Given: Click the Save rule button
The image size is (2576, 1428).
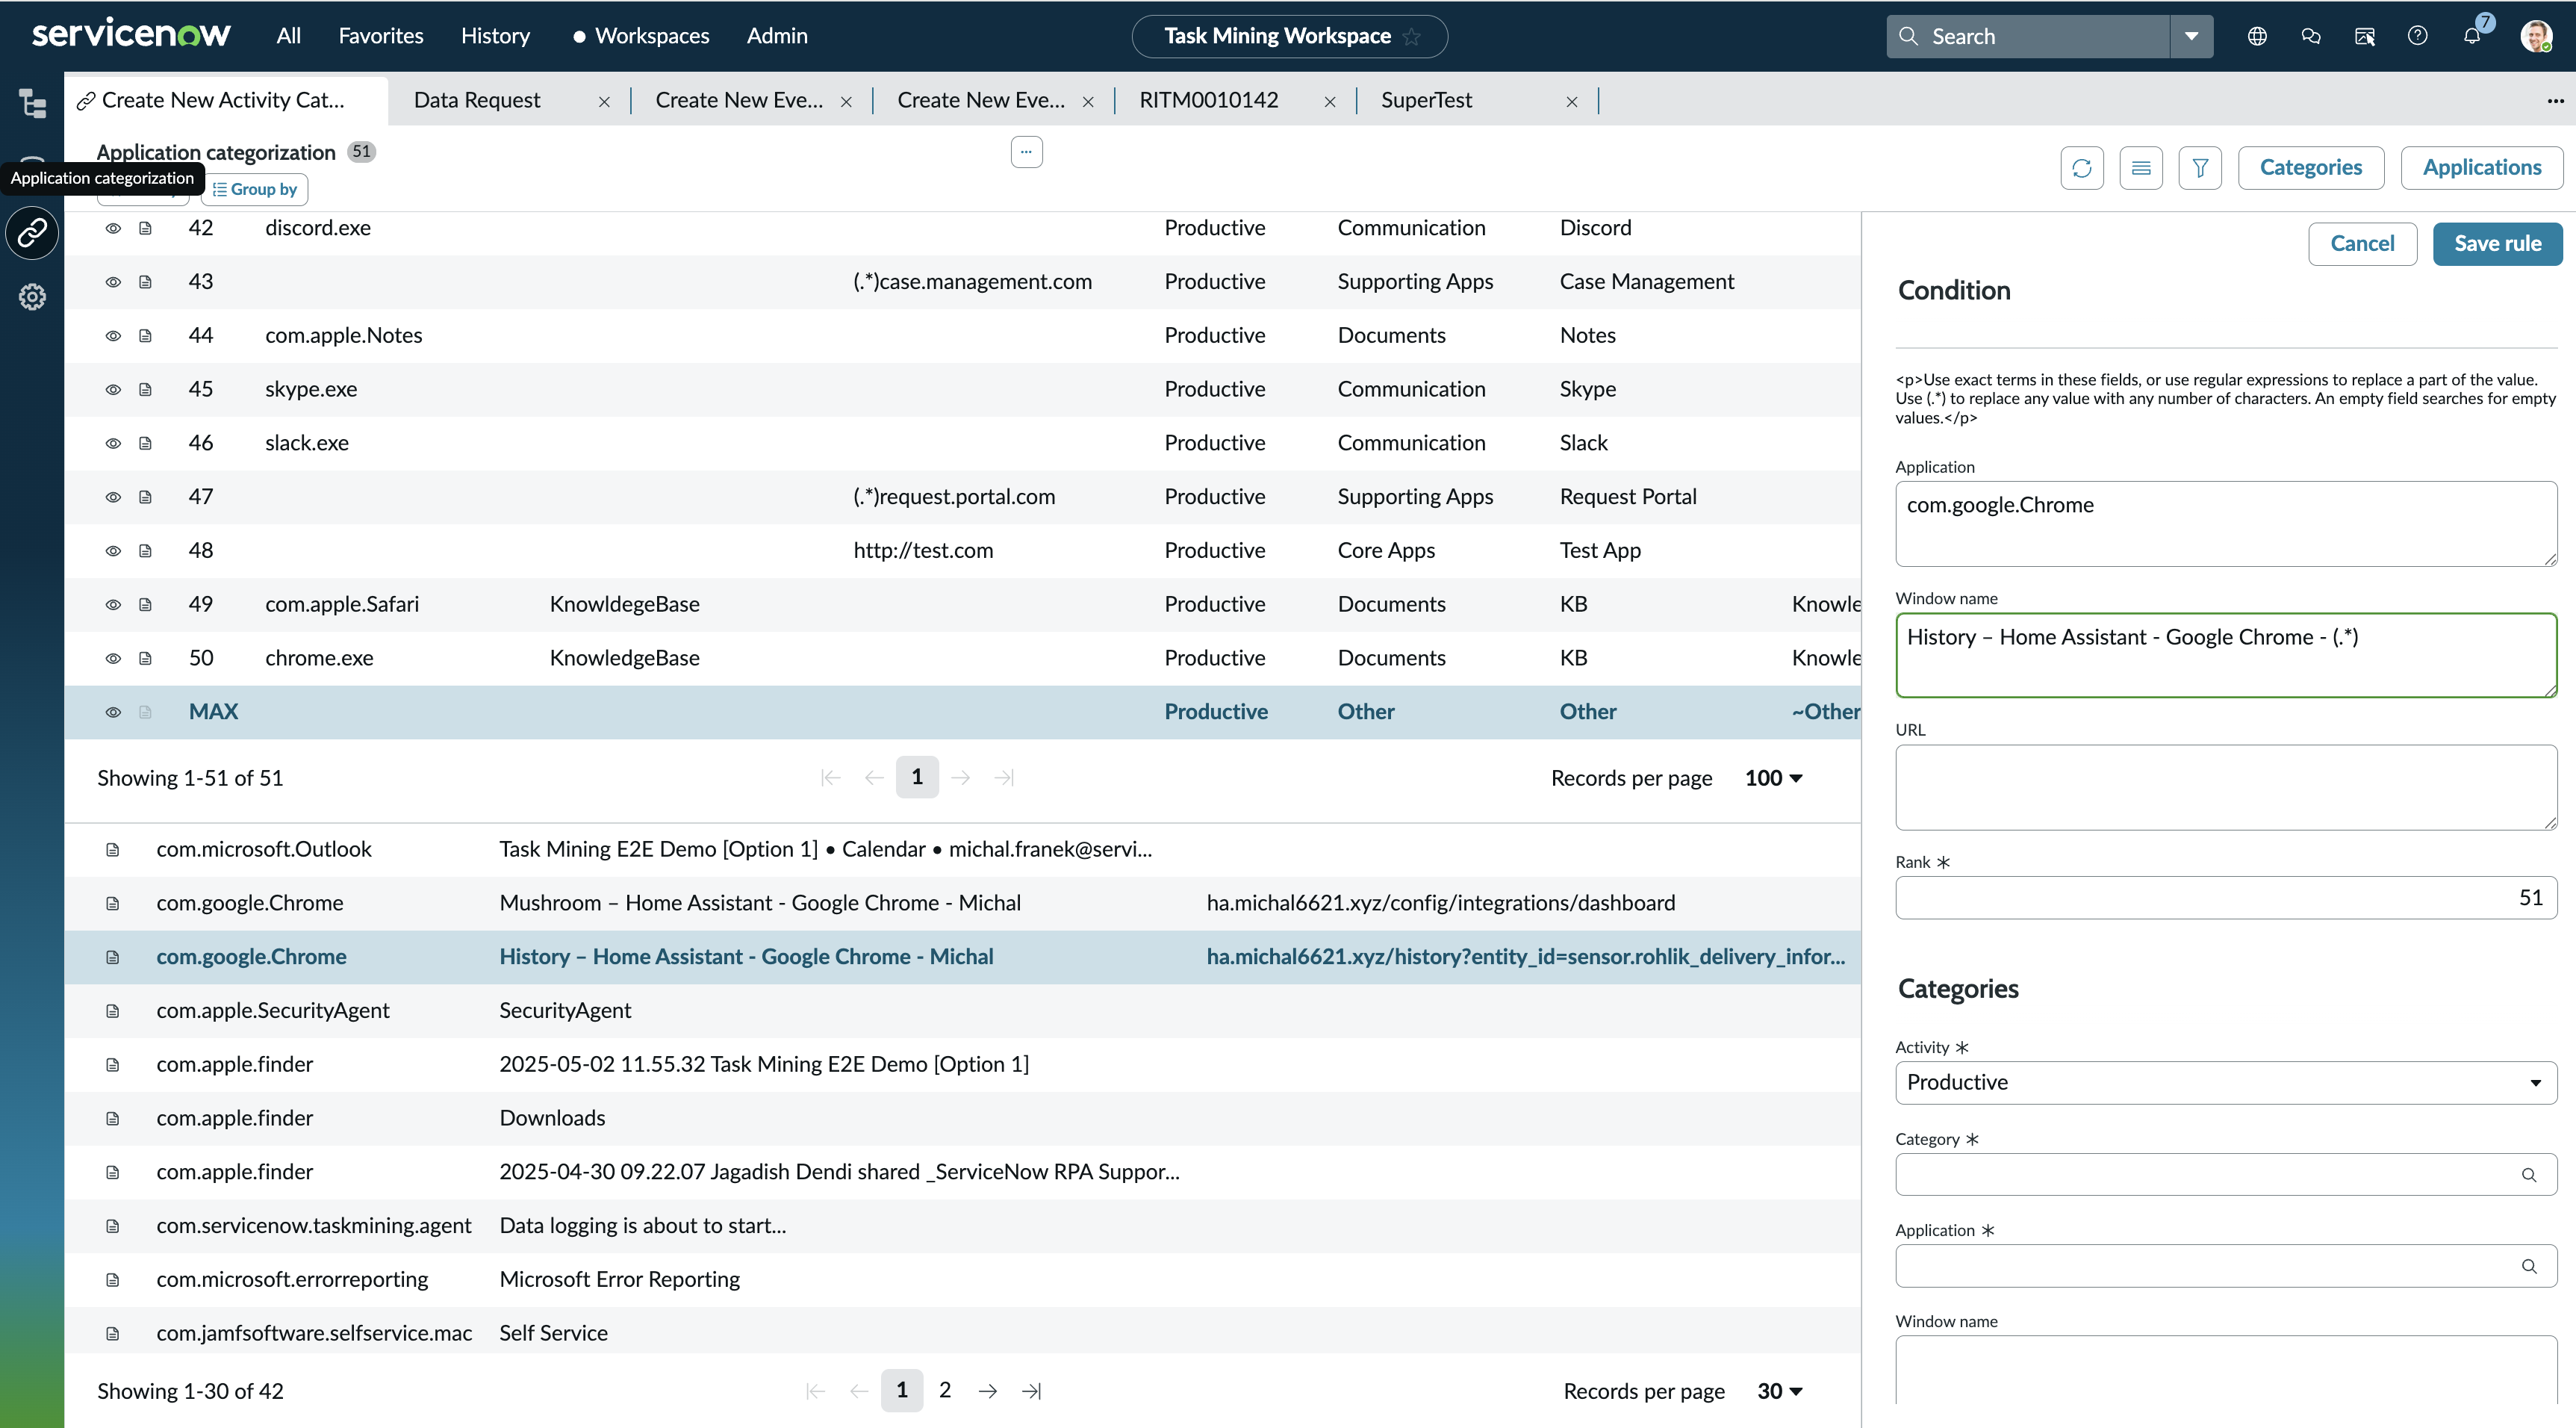Looking at the screenshot, I should pyautogui.click(x=2497, y=244).
